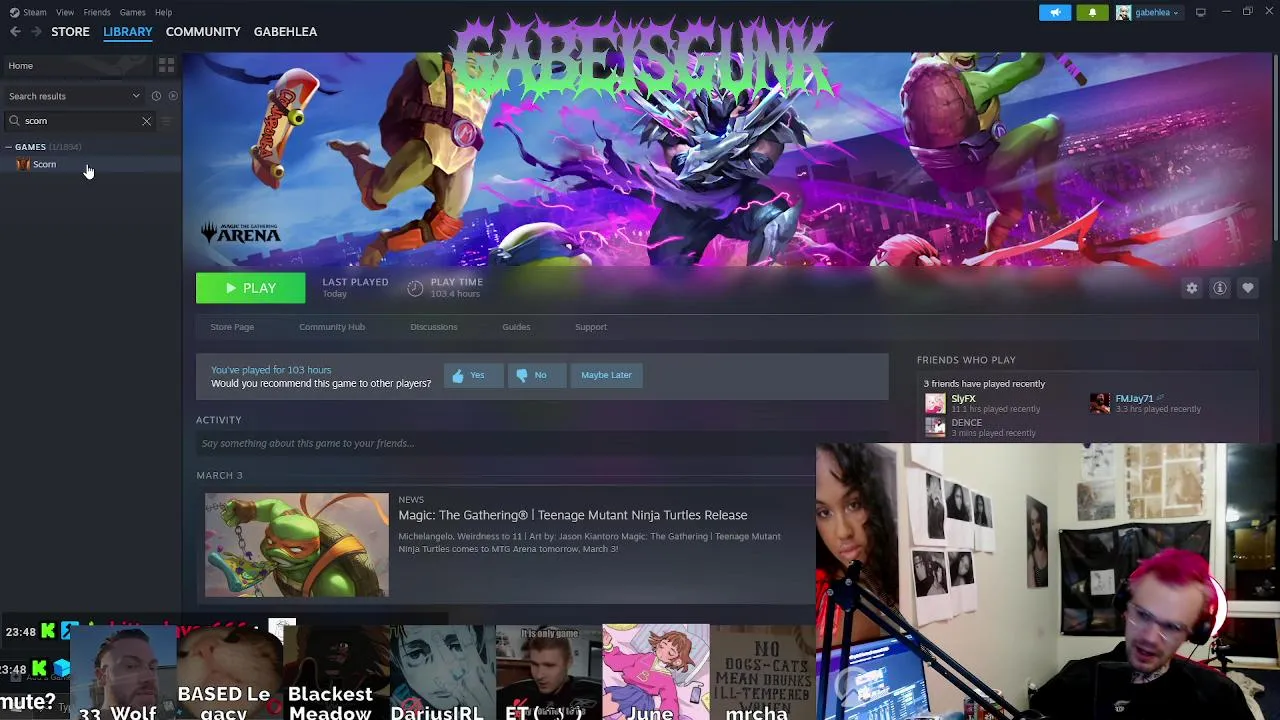Viewport: 1280px width, 720px height.
Task: Open the View menu
Action: (65, 12)
